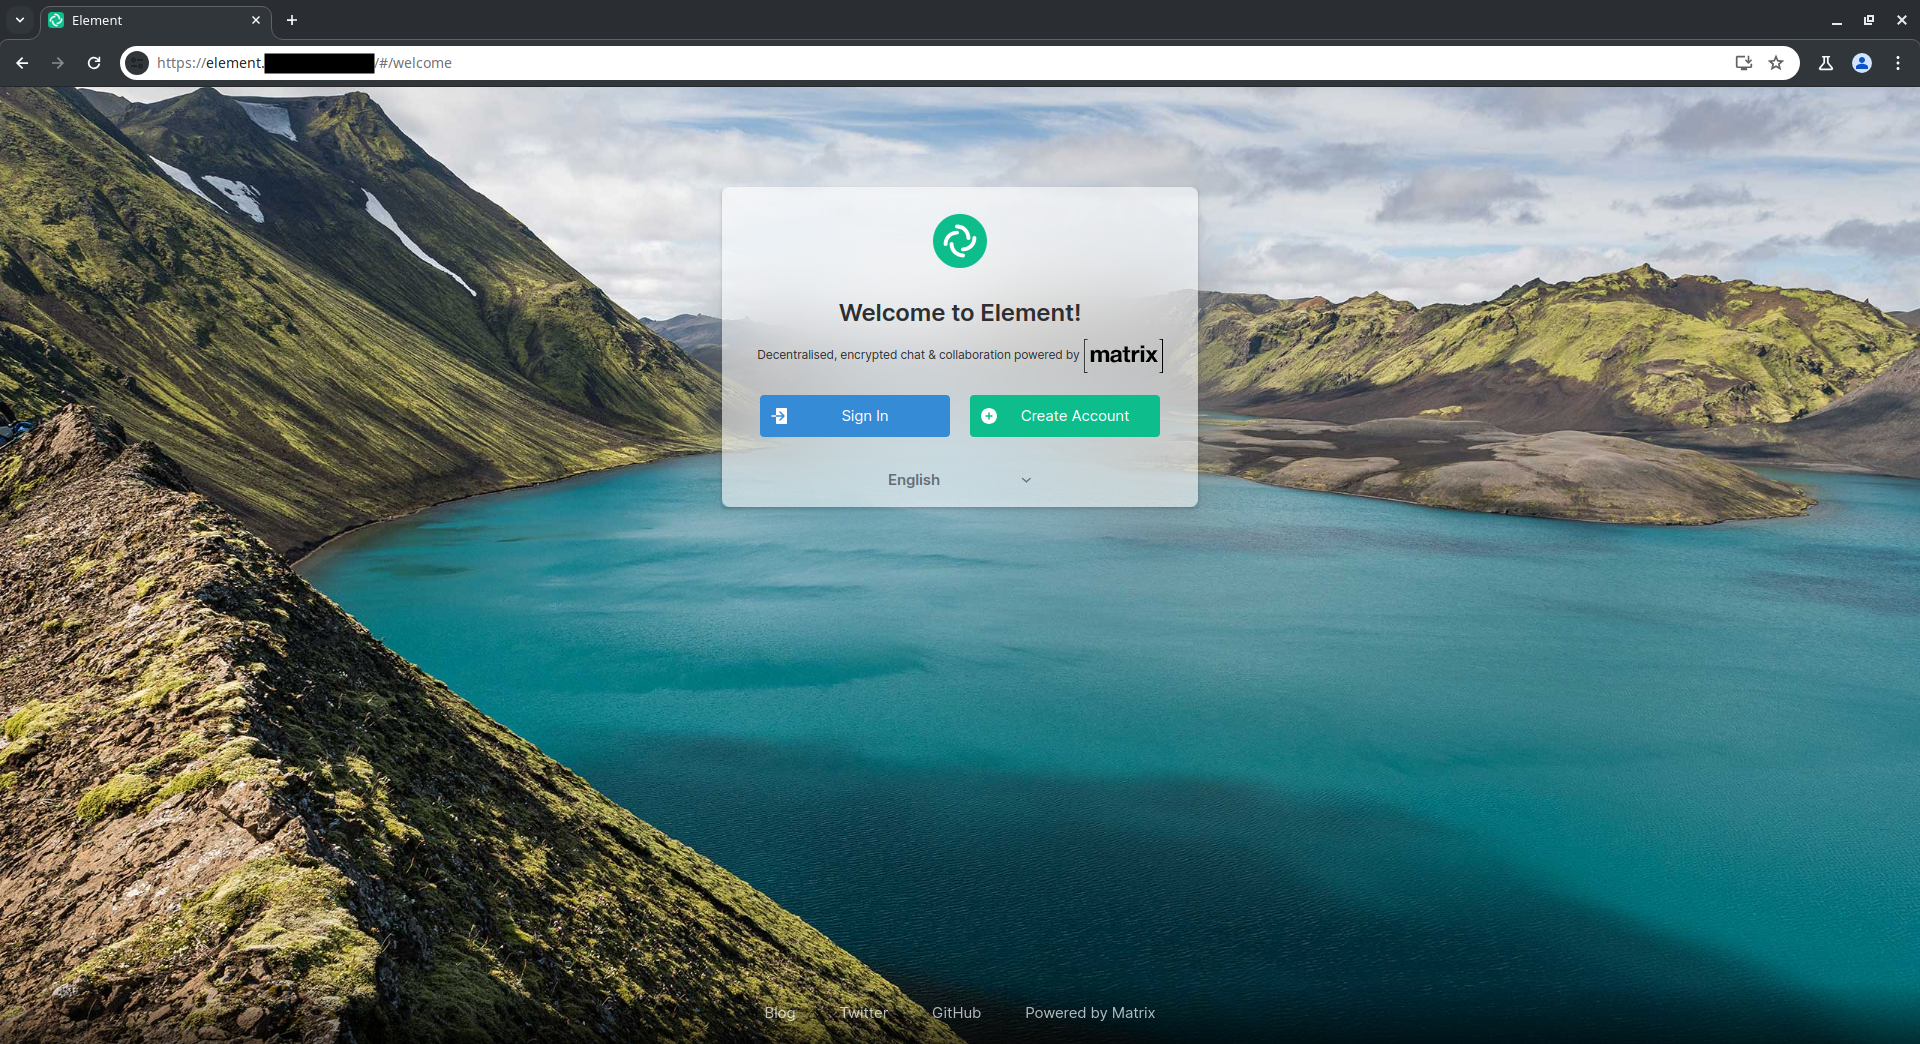Viewport: 1920px width, 1044px height.
Task: Open the Twitter footer link
Action: point(863,1013)
